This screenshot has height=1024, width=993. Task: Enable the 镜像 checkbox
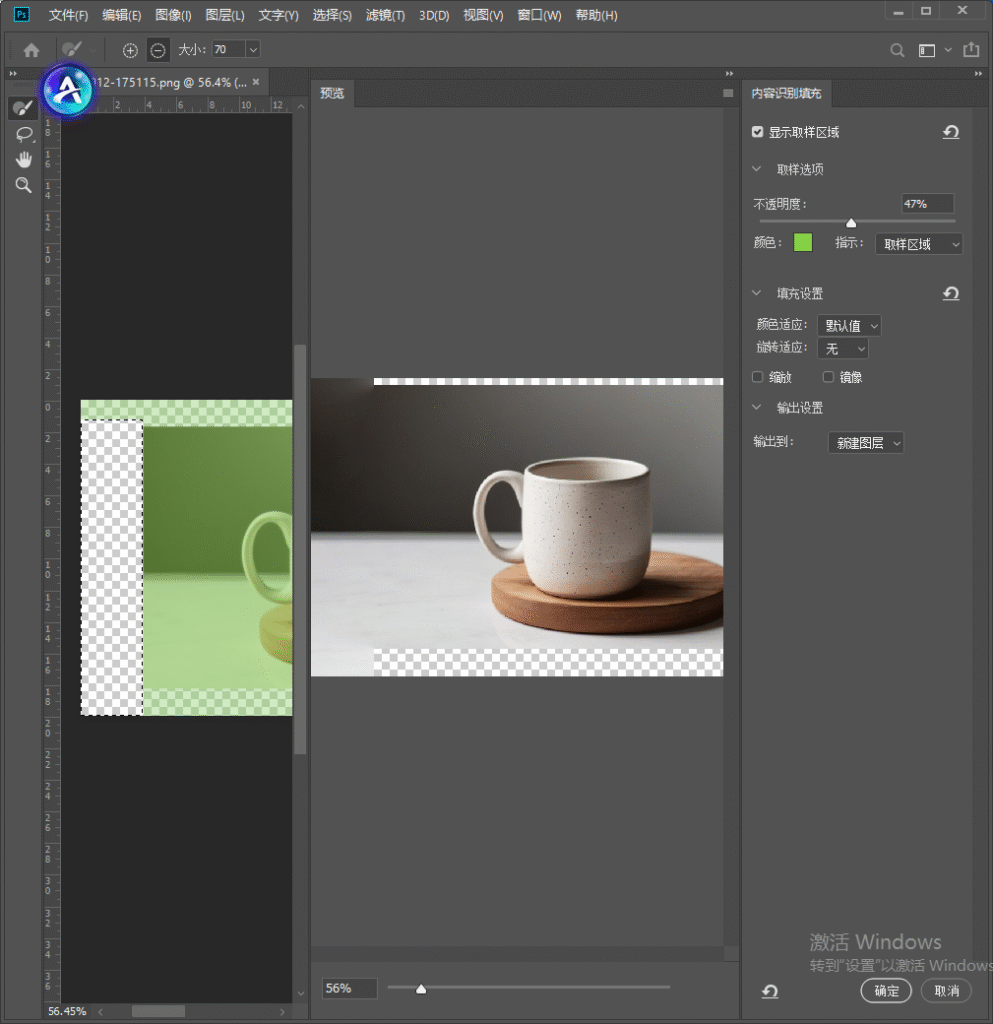click(828, 377)
